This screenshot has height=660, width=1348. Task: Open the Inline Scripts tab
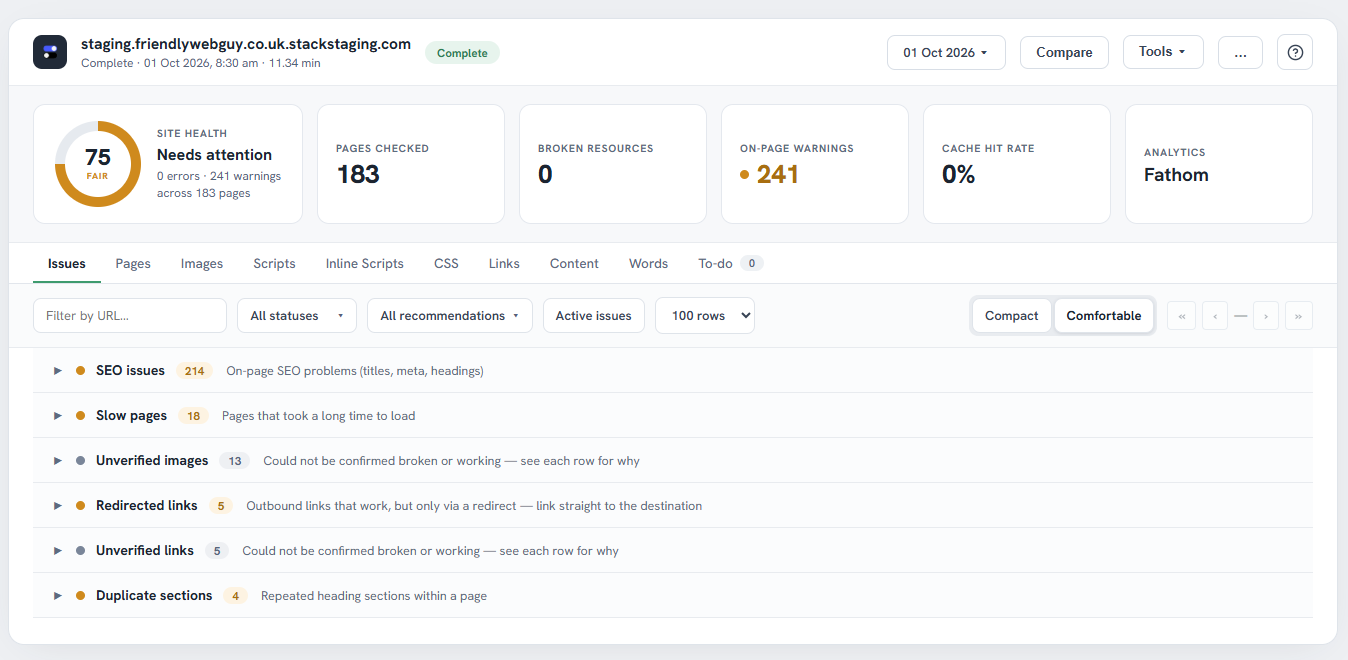click(x=365, y=264)
